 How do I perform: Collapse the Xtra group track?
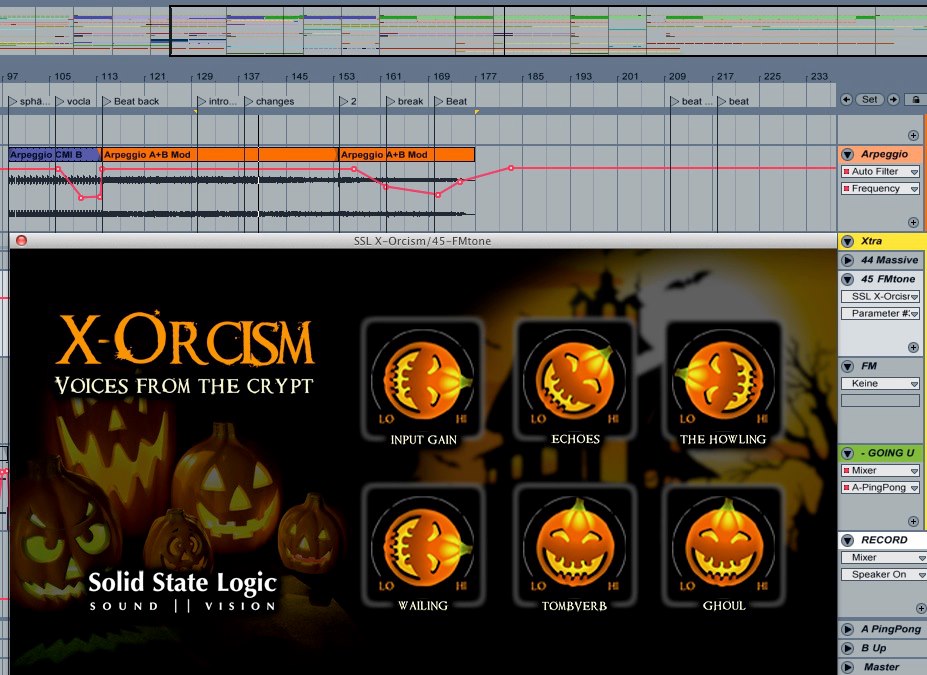coord(848,241)
